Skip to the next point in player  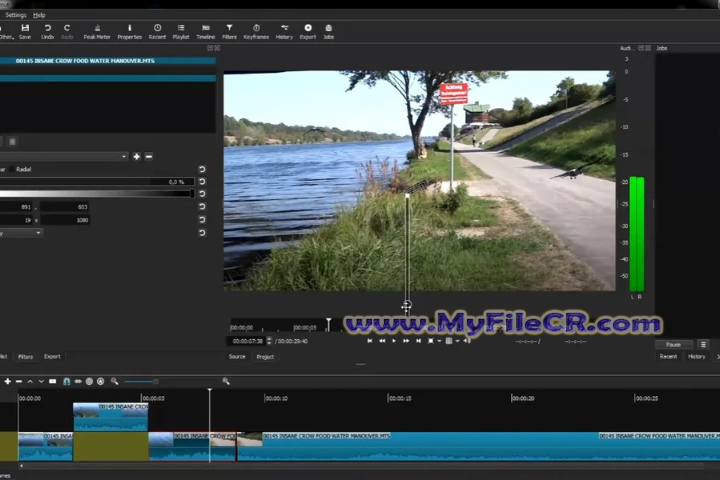pyautogui.click(x=418, y=341)
